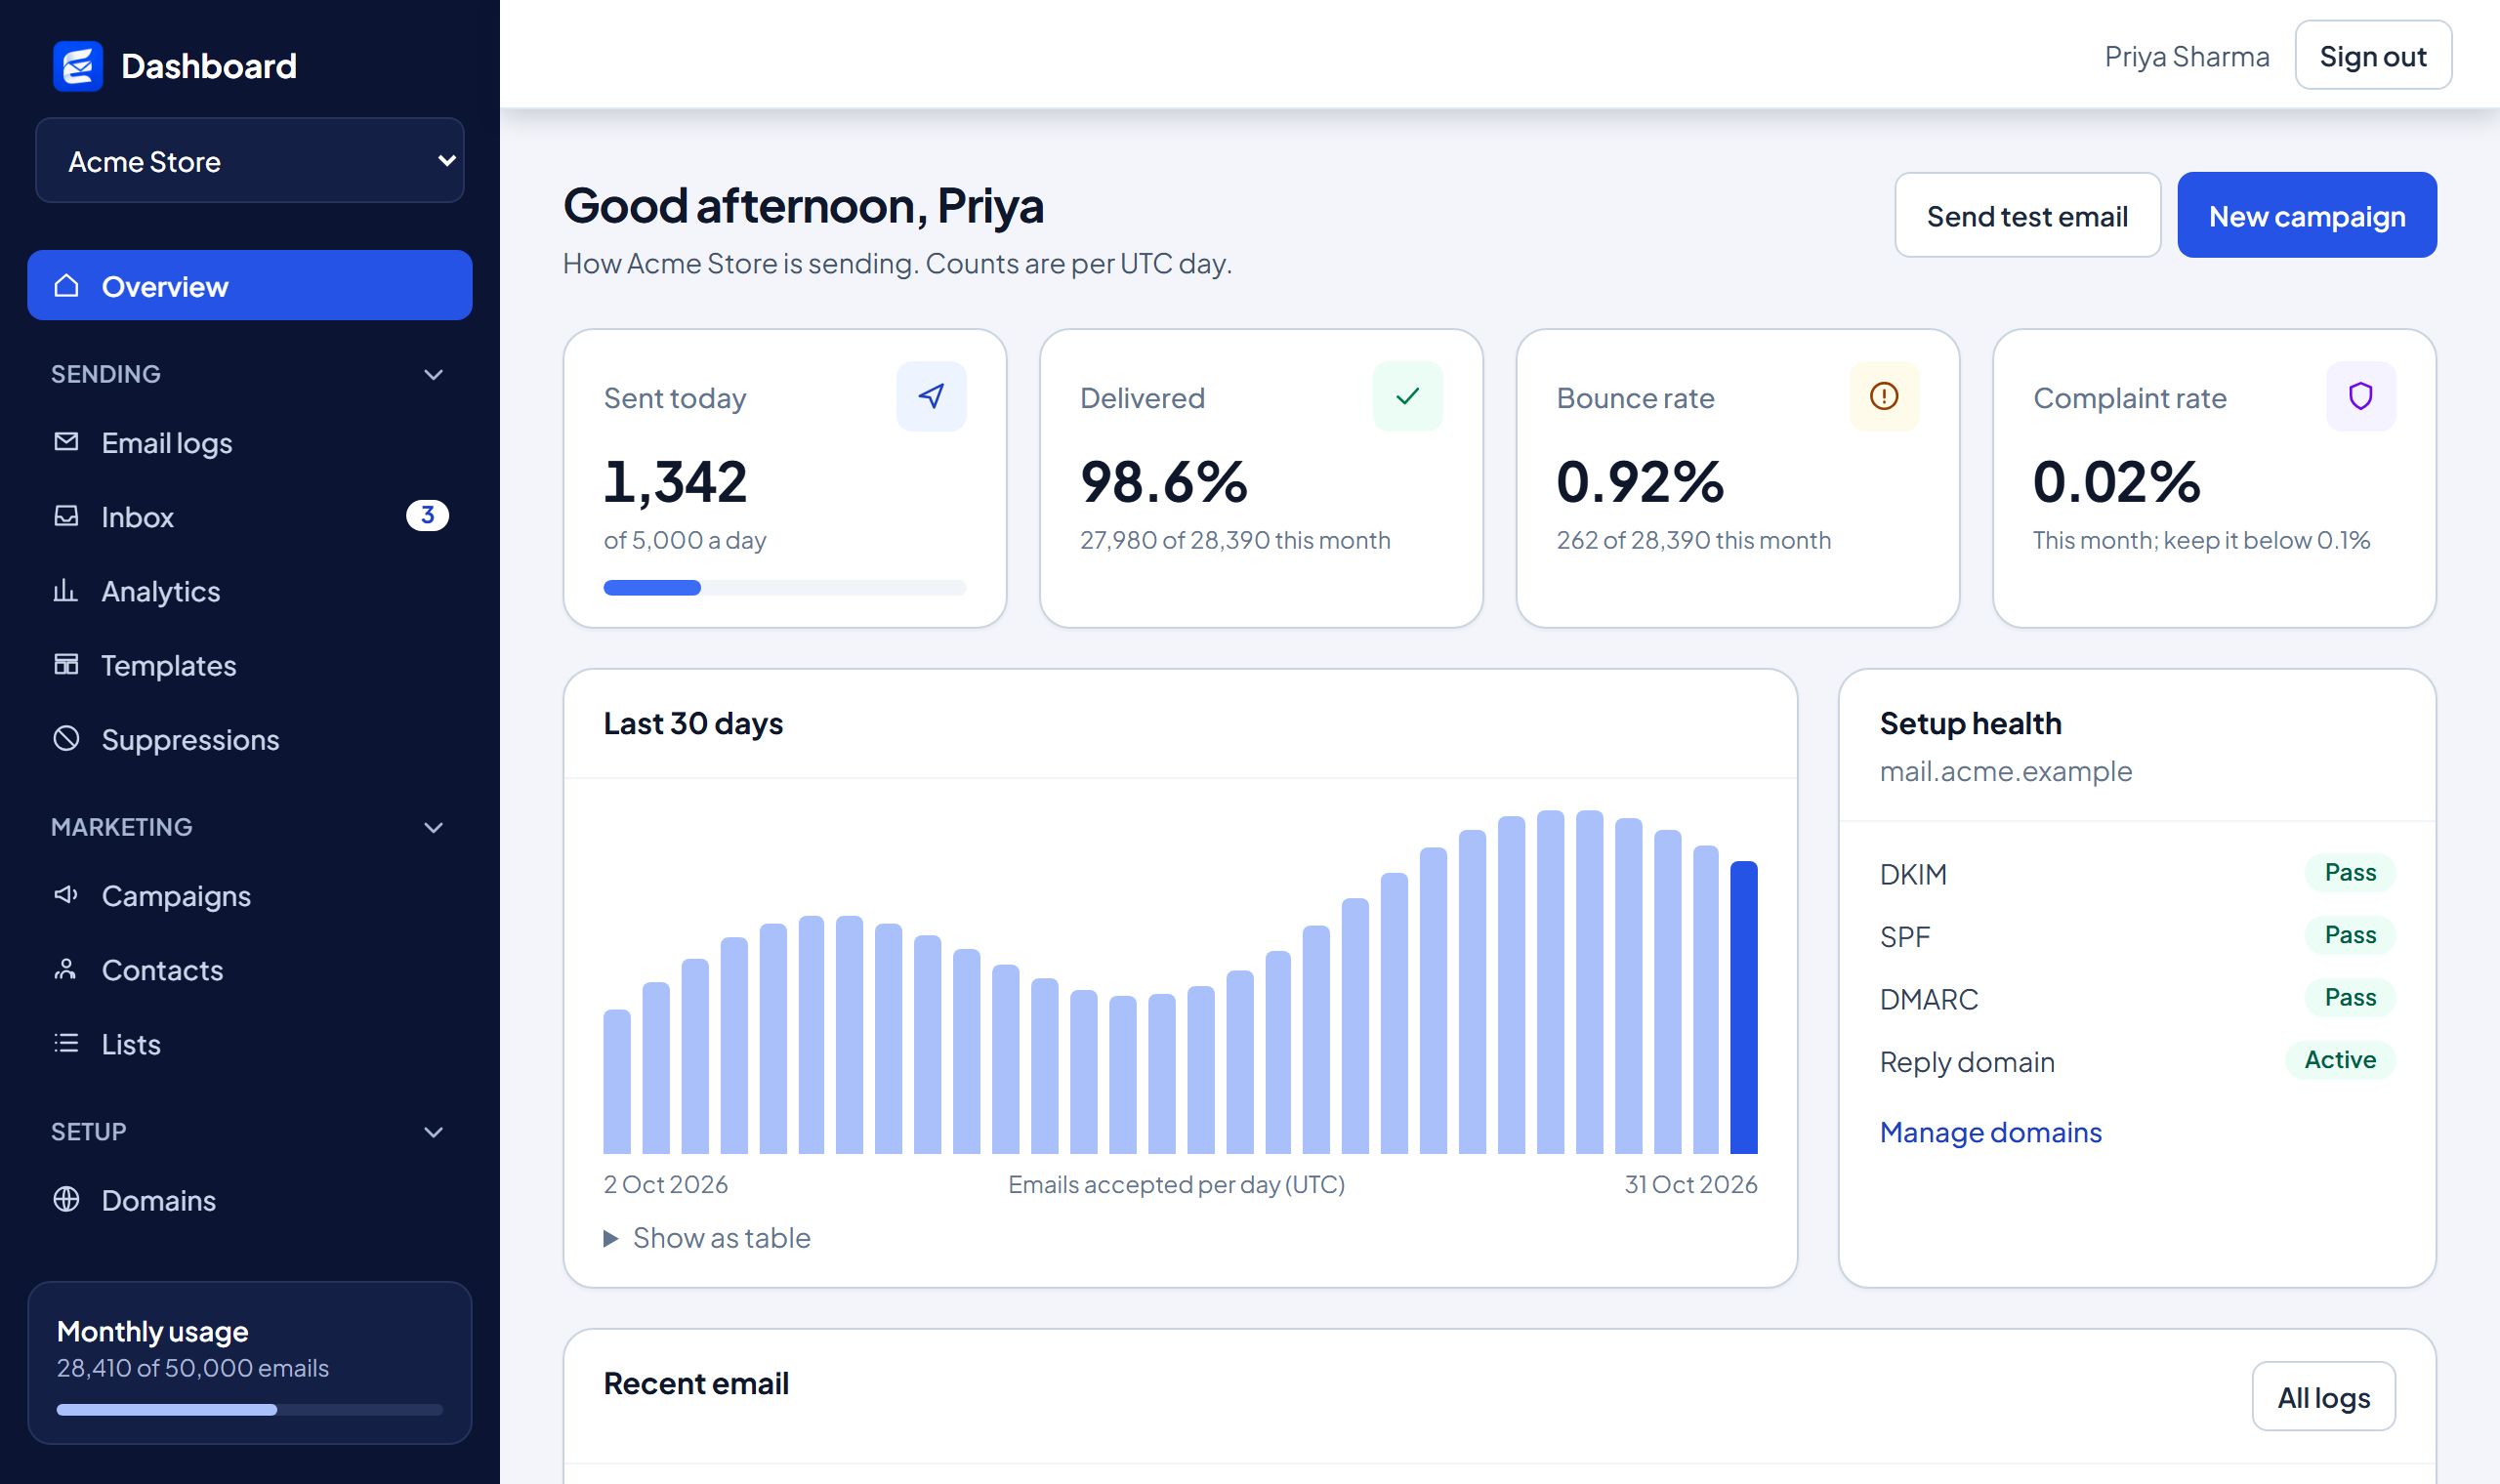This screenshot has height=1484, width=2500.
Task: Click the Overview home icon
Action: click(66, 286)
